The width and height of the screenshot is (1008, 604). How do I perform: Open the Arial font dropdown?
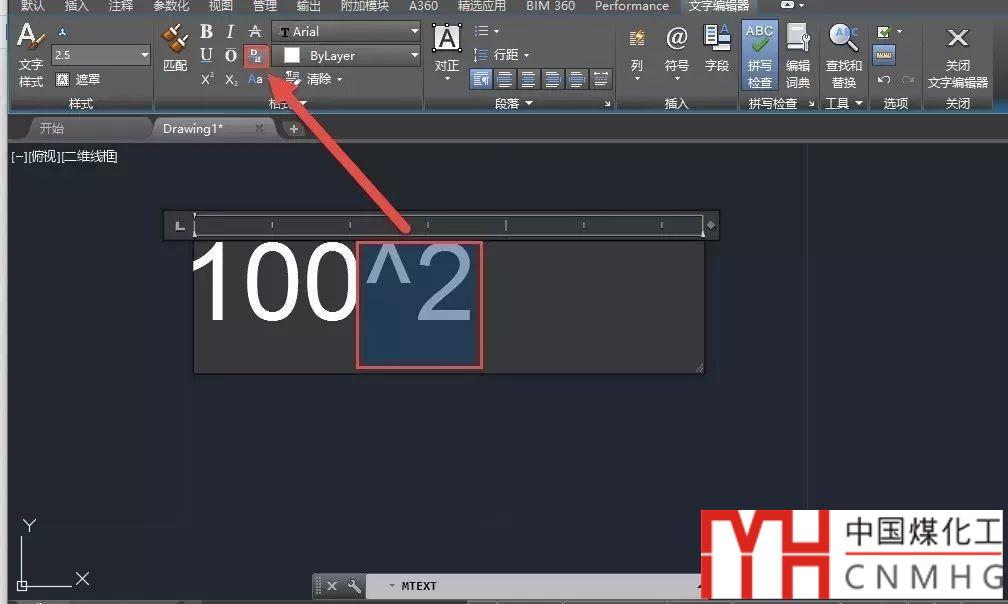[345, 32]
